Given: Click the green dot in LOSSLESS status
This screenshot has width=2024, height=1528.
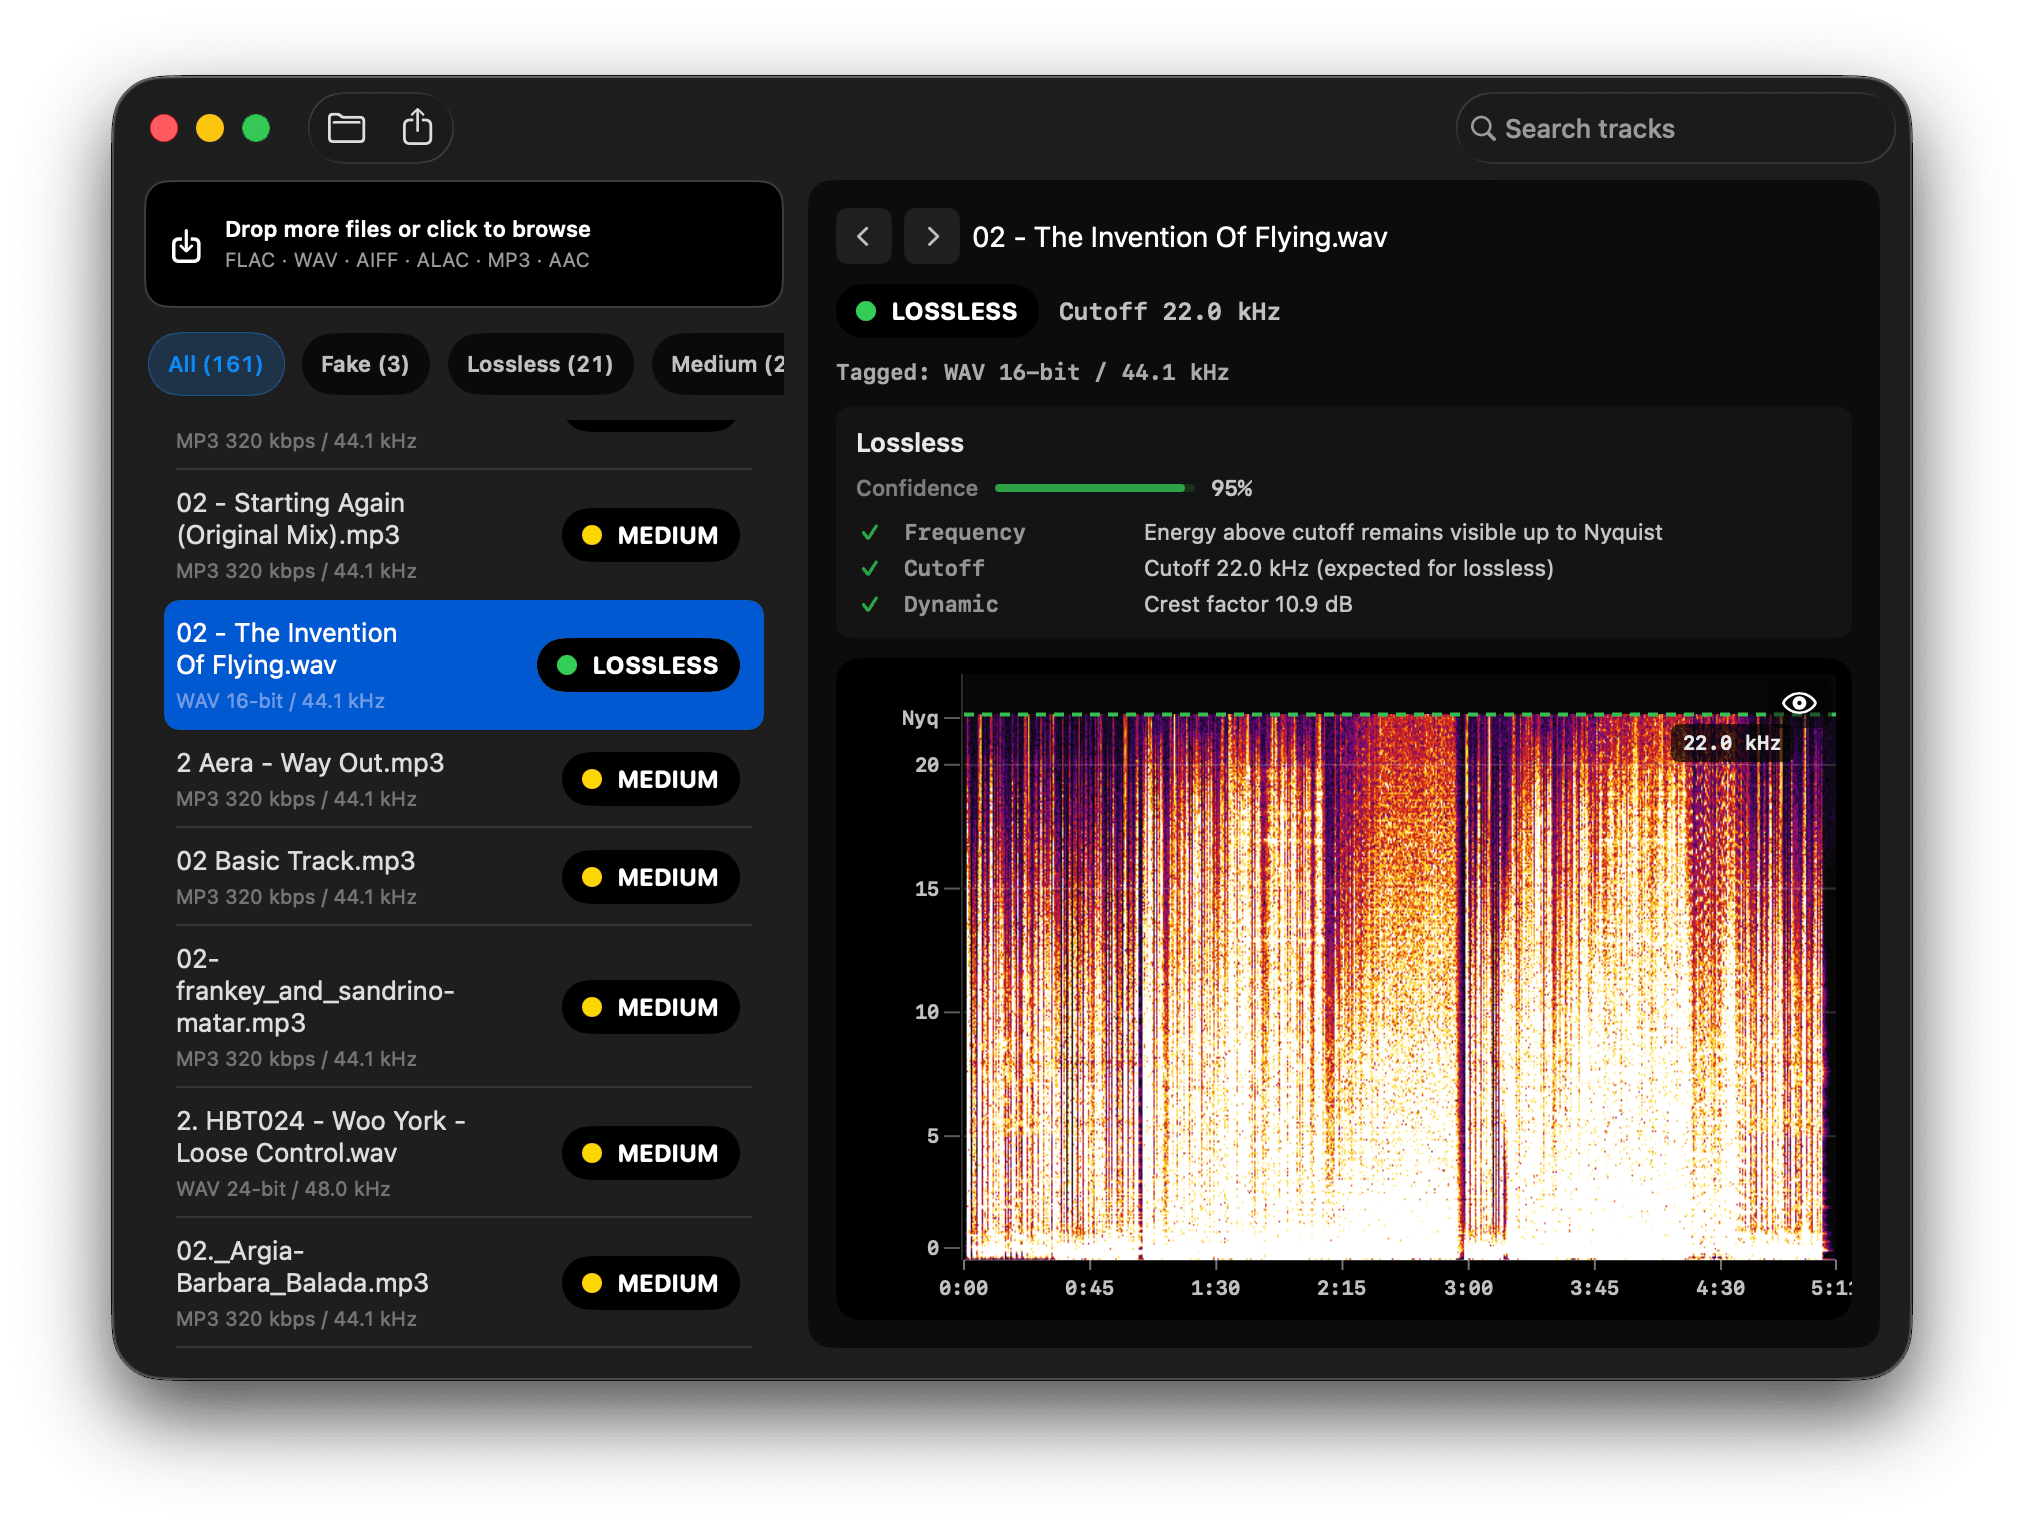Looking at the screenshot, I should [x=866, y=312].
